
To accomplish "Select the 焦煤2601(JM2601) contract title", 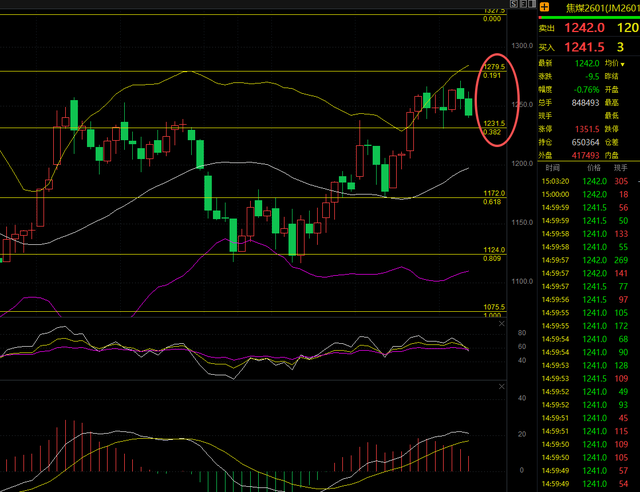I will coord(602,8).
